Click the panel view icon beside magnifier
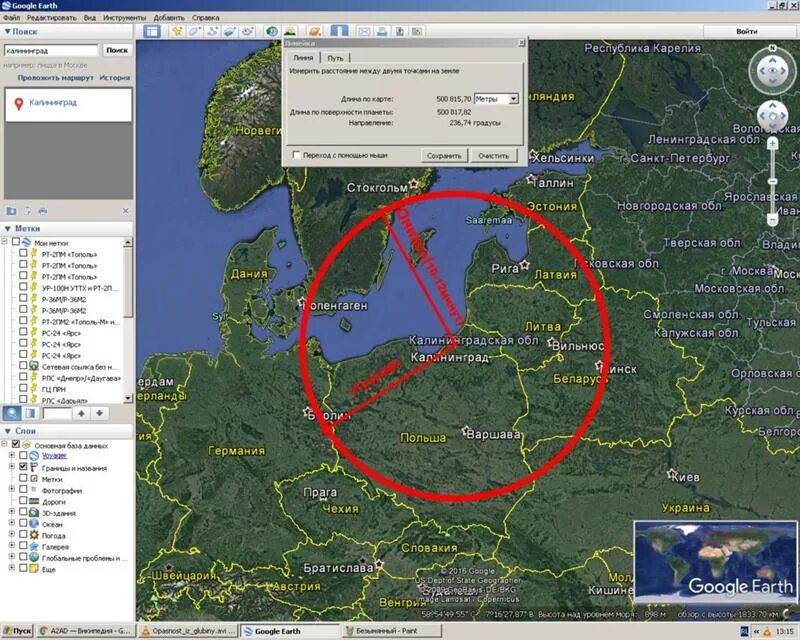The width and height of the screenshot is (800, 640). click(30, 413)
